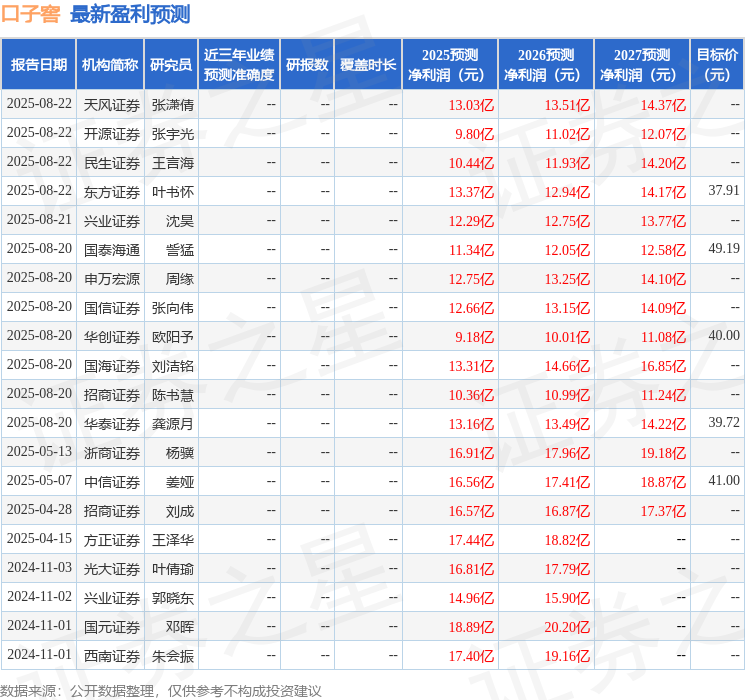Click analyst name 陈书慧
Viewport: 745px width, 700px height.
pos(172,395)
